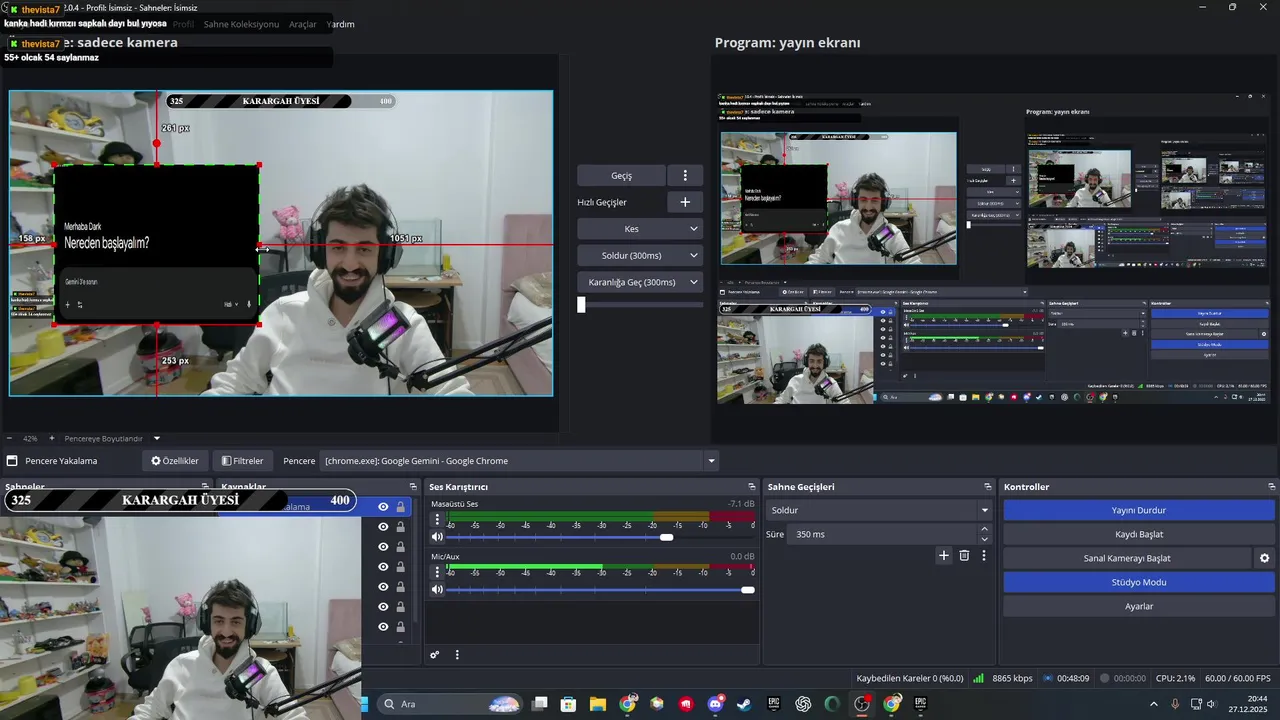Open Discord from the taskbar
Screen dimensions: 1280x720
(x=715, y=704)
